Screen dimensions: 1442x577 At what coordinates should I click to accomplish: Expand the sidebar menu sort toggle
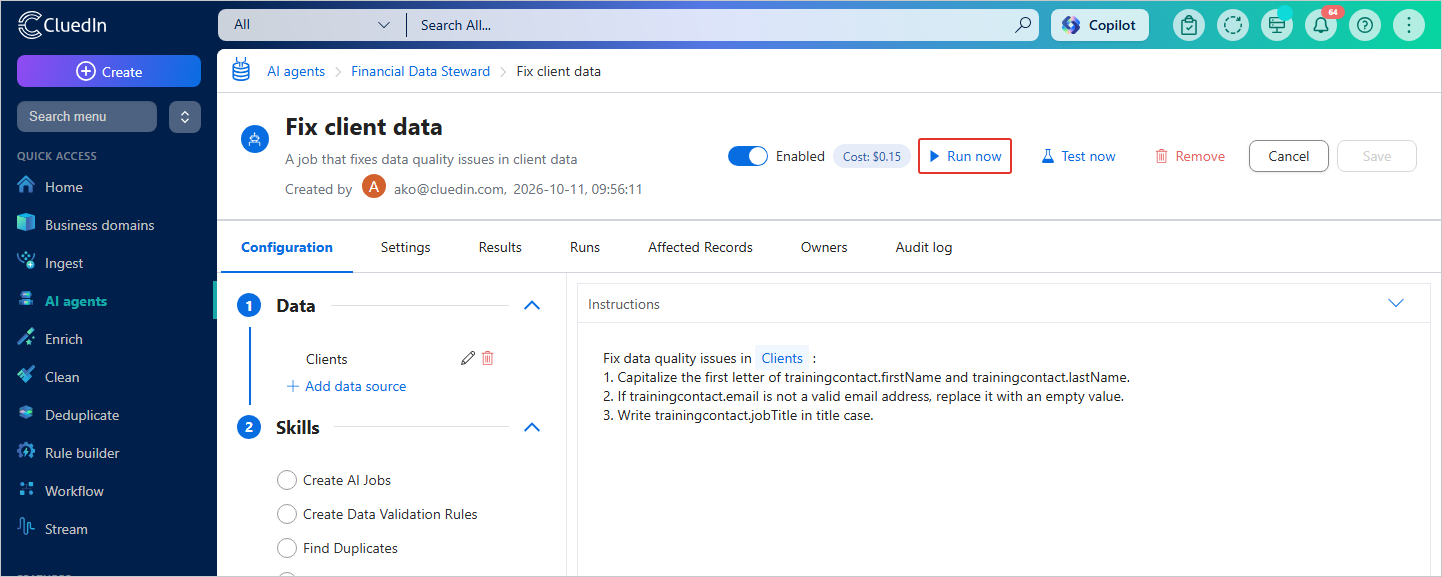pyautogui.click(x=185, y=116)
